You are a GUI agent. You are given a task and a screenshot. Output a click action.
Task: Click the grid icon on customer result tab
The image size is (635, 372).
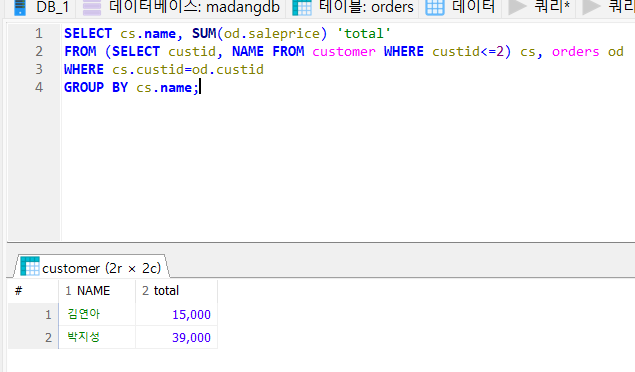point(30,266)
